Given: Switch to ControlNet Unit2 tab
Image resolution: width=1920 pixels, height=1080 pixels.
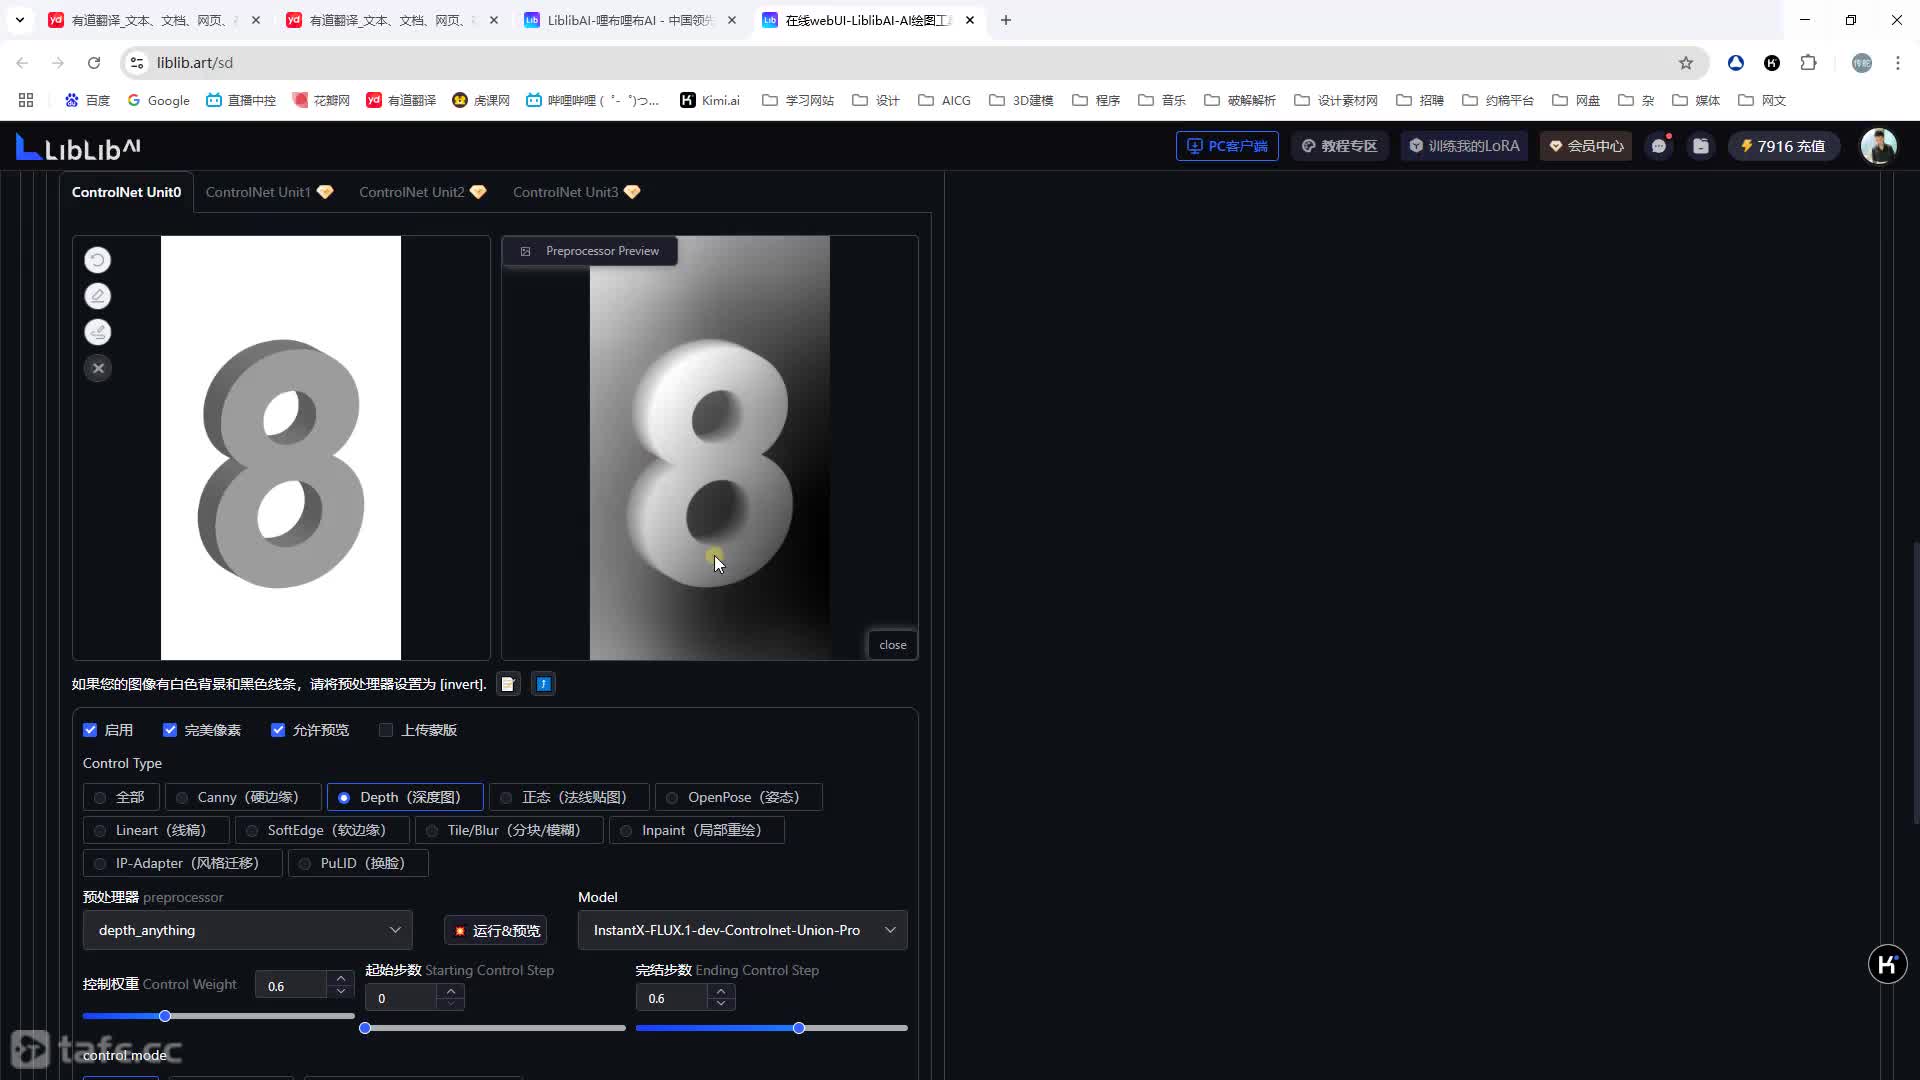Looking at the screenshot, I should coord(422,192).
